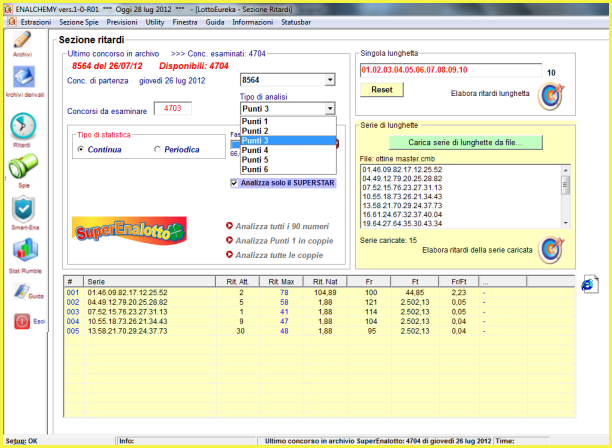Viewport: 612px width, 448px height.
Task: Click target icon for Elabora ritardi della serie caricata
Action: pos(550,250)
